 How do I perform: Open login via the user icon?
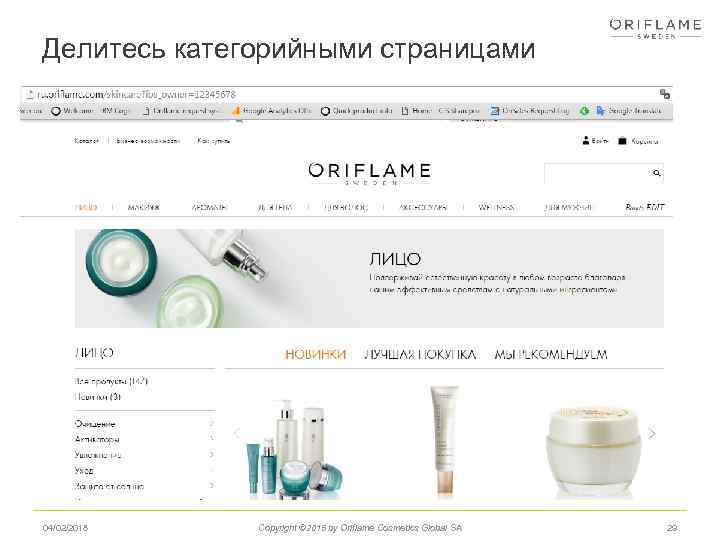coord(585,141)
